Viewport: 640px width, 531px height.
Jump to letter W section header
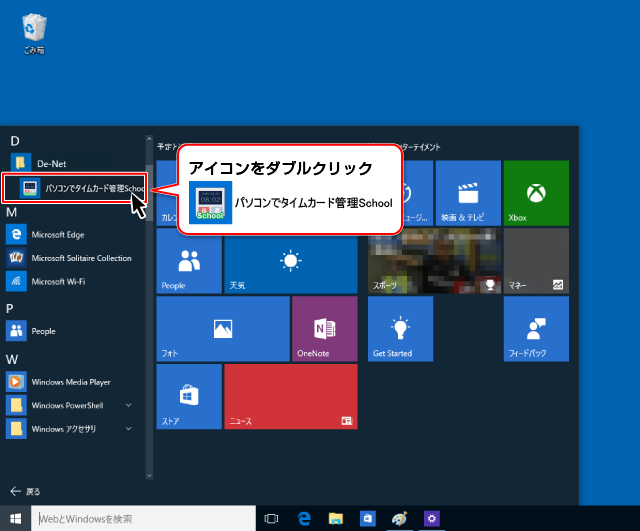(12, 360)
